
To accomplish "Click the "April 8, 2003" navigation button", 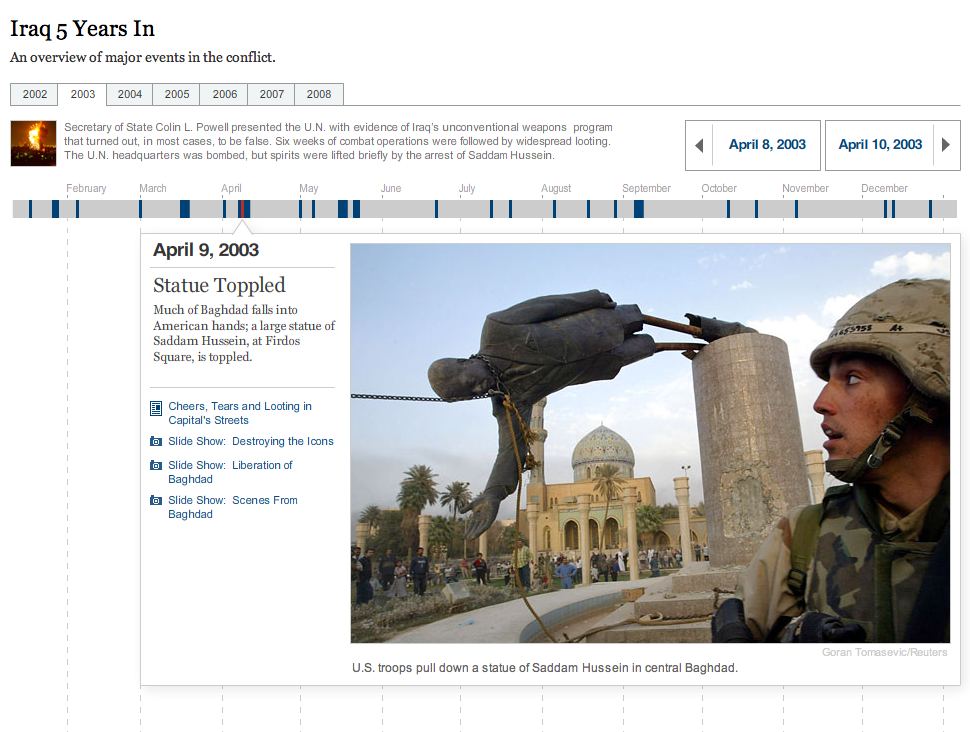I will point(768,145).
